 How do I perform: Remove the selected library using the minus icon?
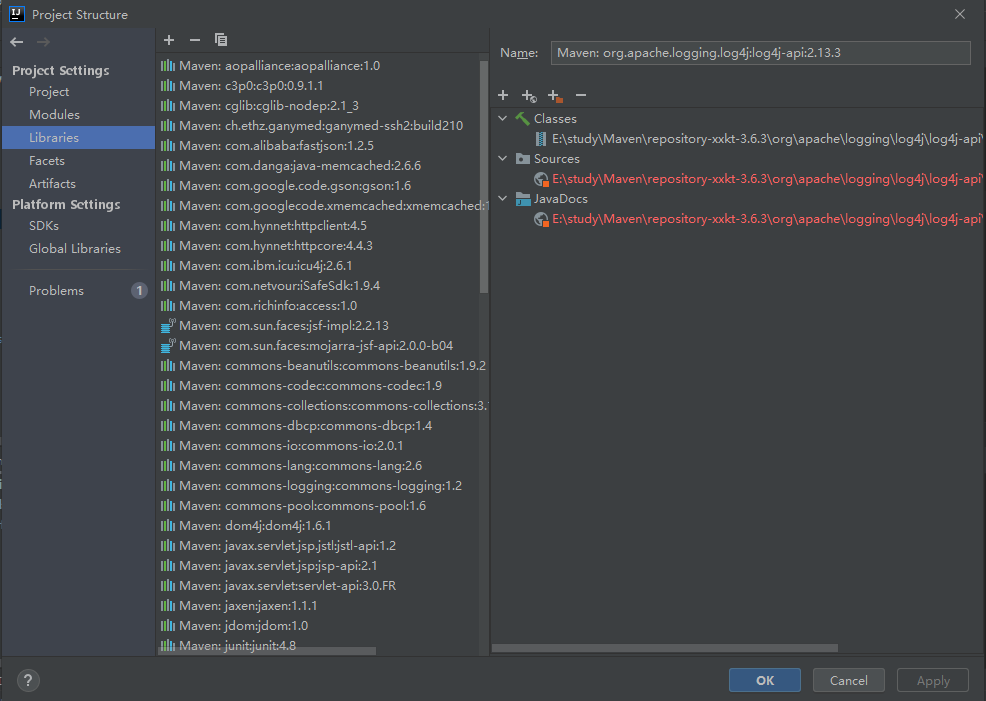[x=194, y=40]
